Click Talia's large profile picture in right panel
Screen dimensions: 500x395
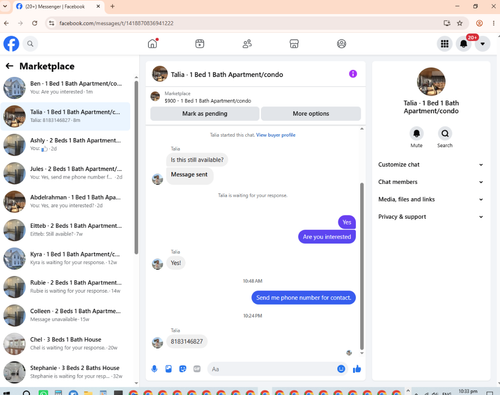[431, 82]
